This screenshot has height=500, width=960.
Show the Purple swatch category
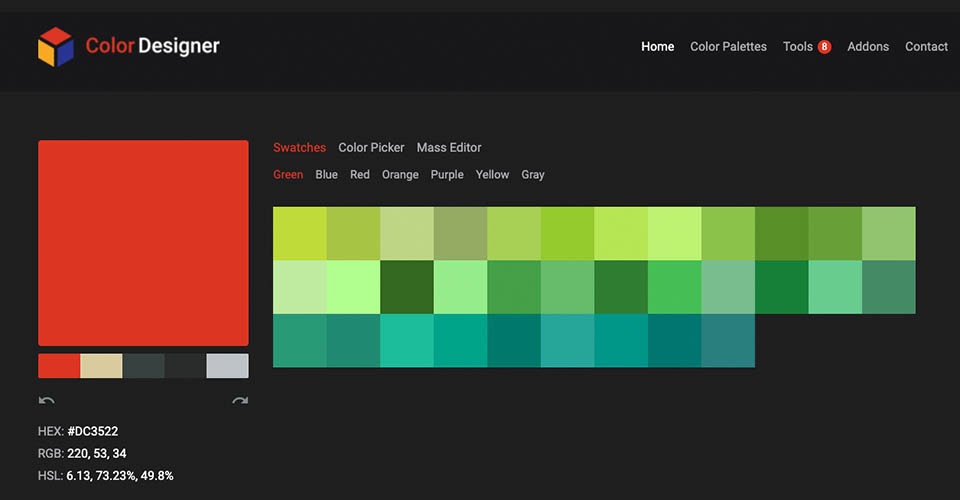pos(447,175)
